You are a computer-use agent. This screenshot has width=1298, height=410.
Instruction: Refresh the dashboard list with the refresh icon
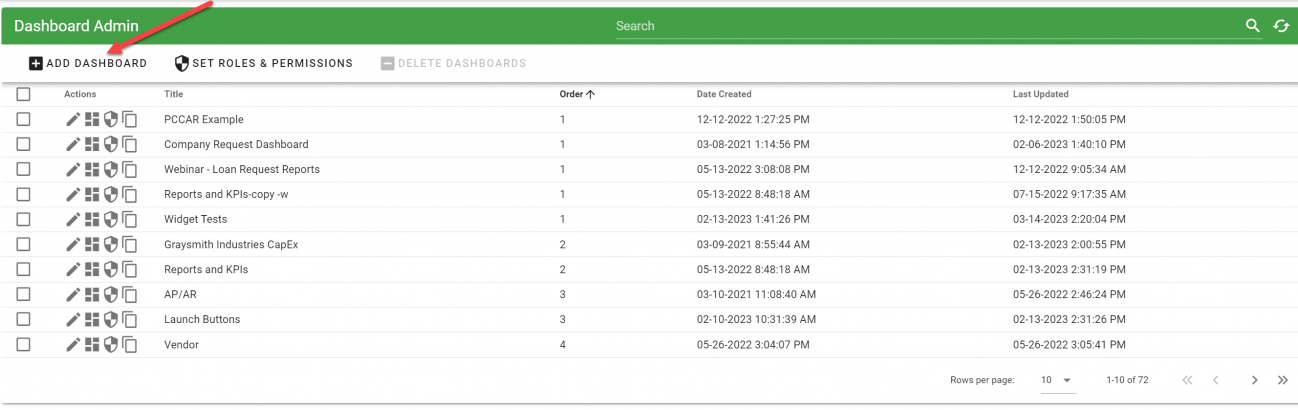coord(1281,26)
